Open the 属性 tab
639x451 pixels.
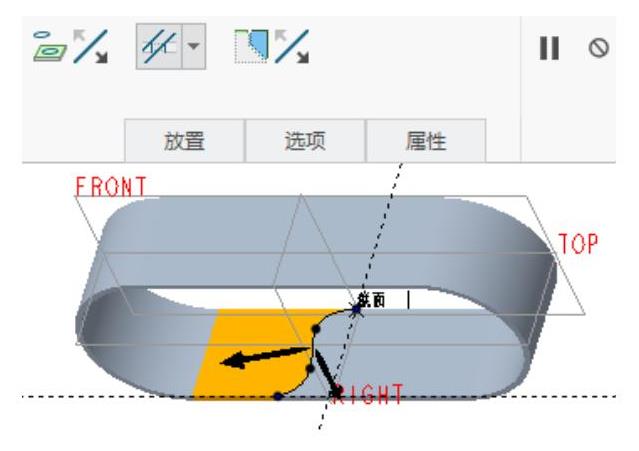pyautogui.click(x=426, y=141)
